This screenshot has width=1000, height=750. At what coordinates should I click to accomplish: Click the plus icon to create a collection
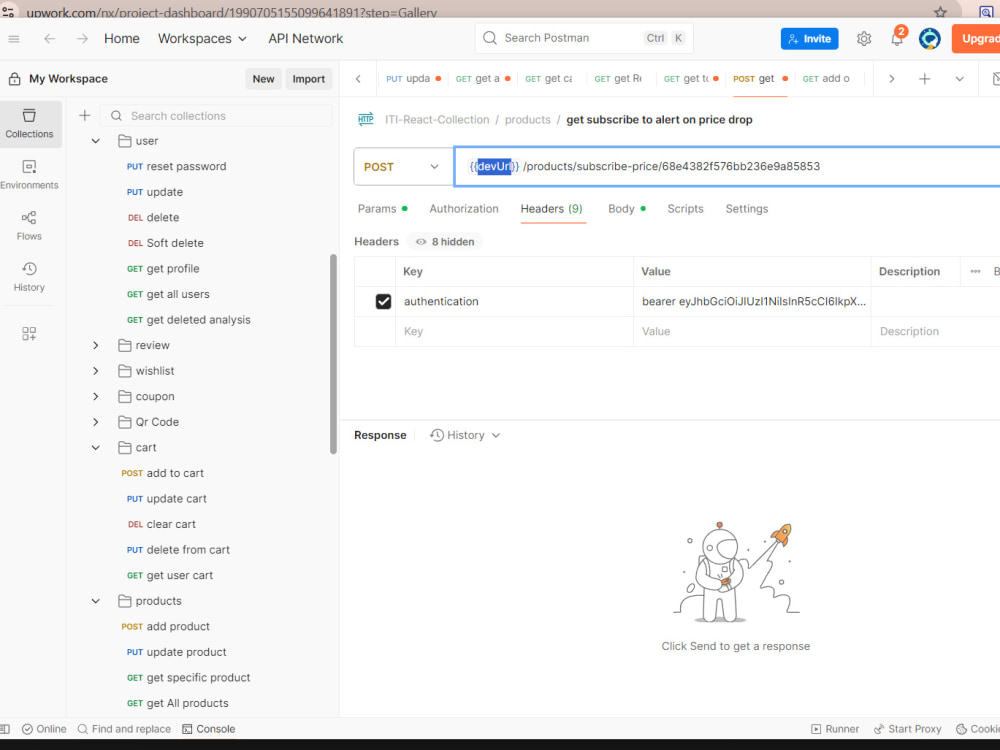(x=84, y=115)
